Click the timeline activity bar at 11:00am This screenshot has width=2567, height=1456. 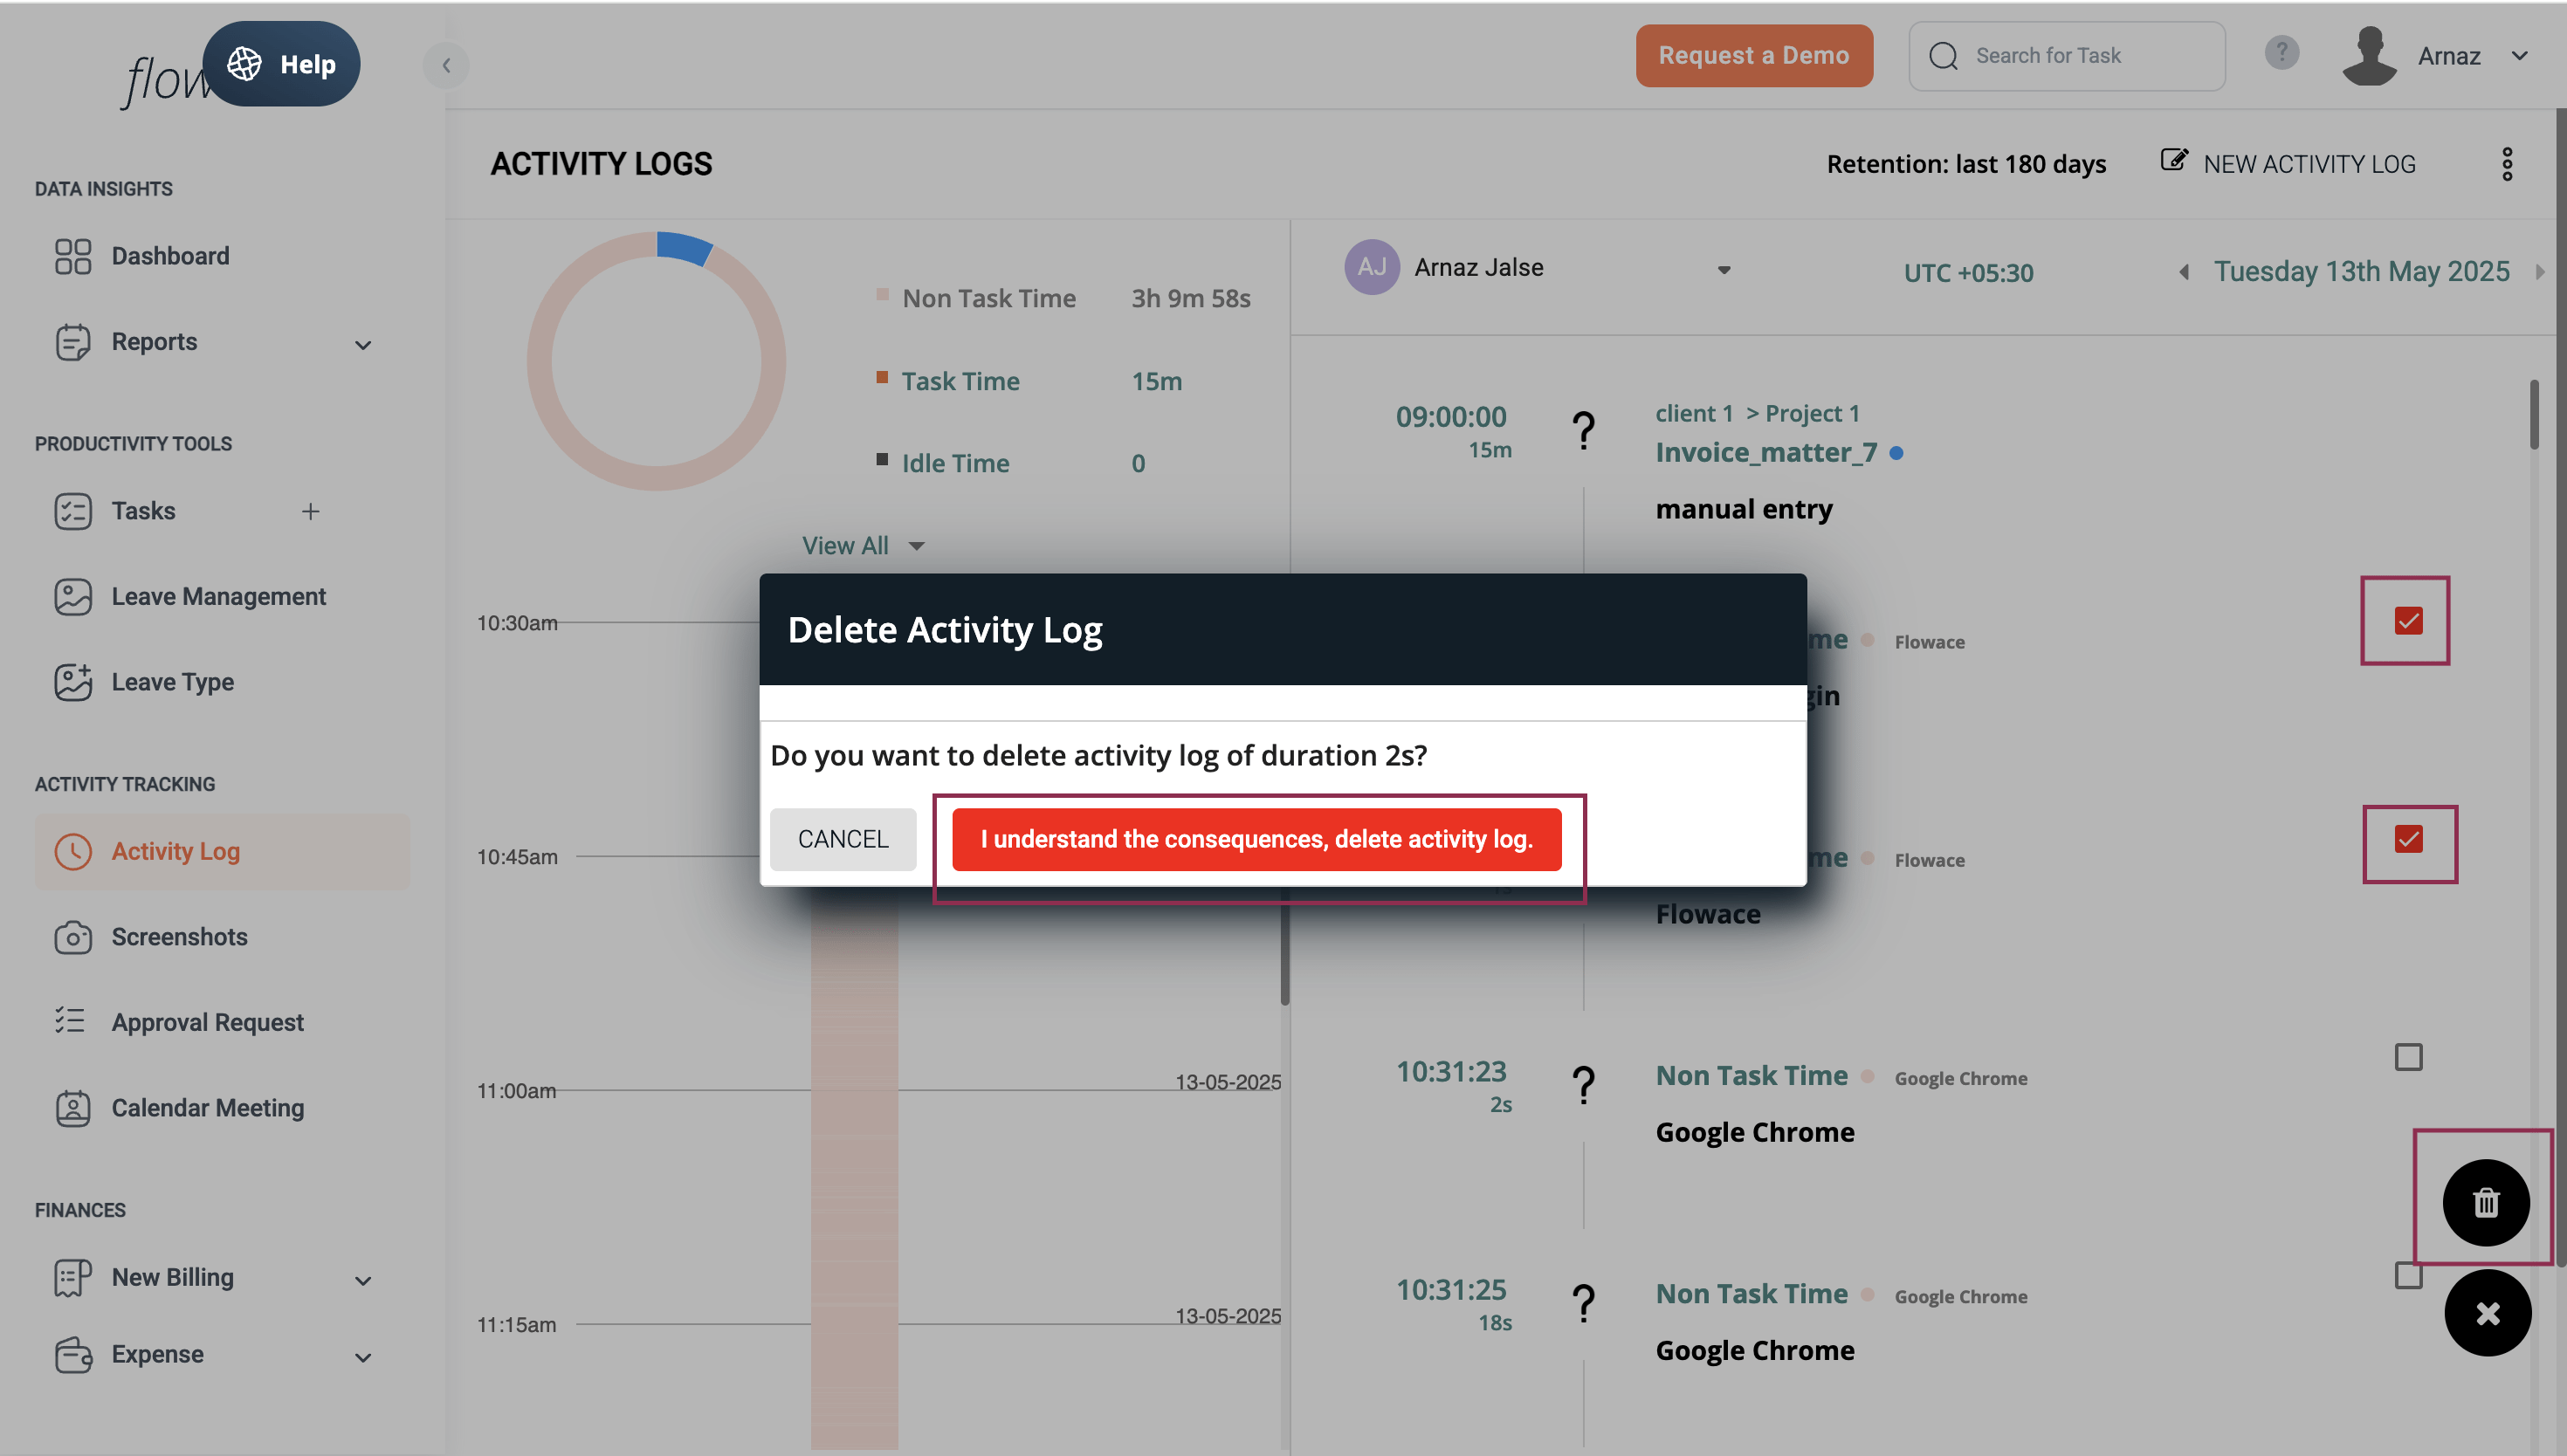point(853,1090)
